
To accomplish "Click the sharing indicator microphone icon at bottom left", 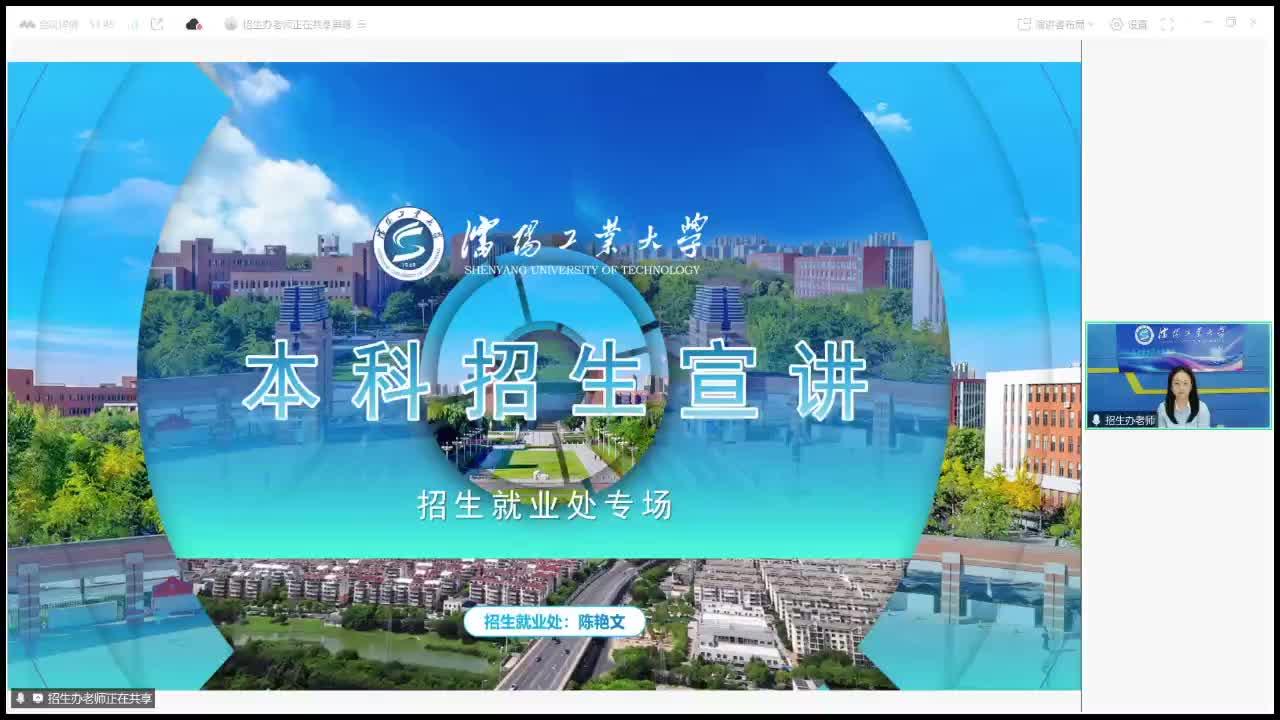I will 20,698.
